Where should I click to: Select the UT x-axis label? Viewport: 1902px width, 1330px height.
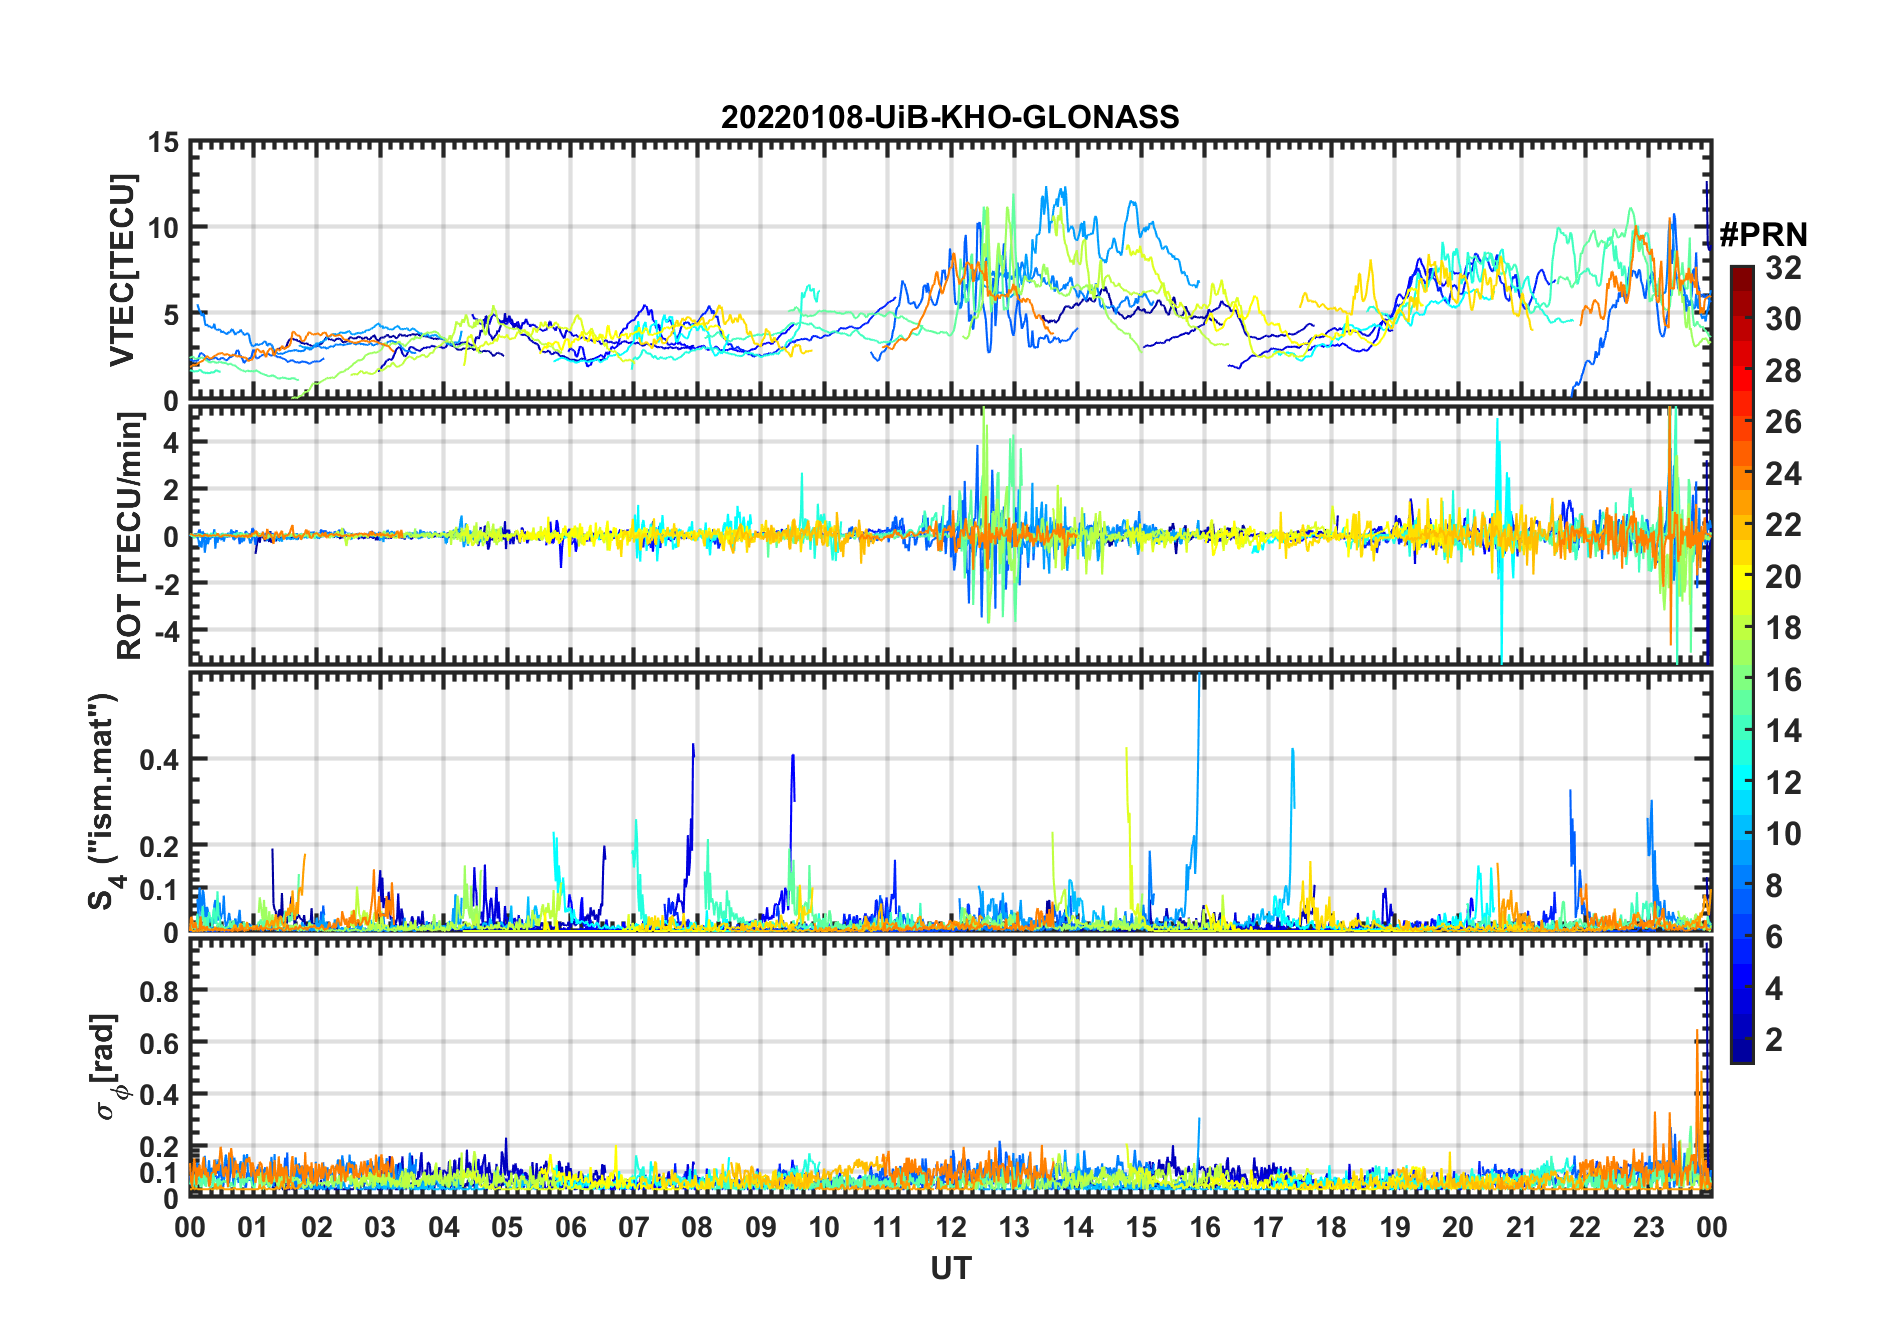951,1268
